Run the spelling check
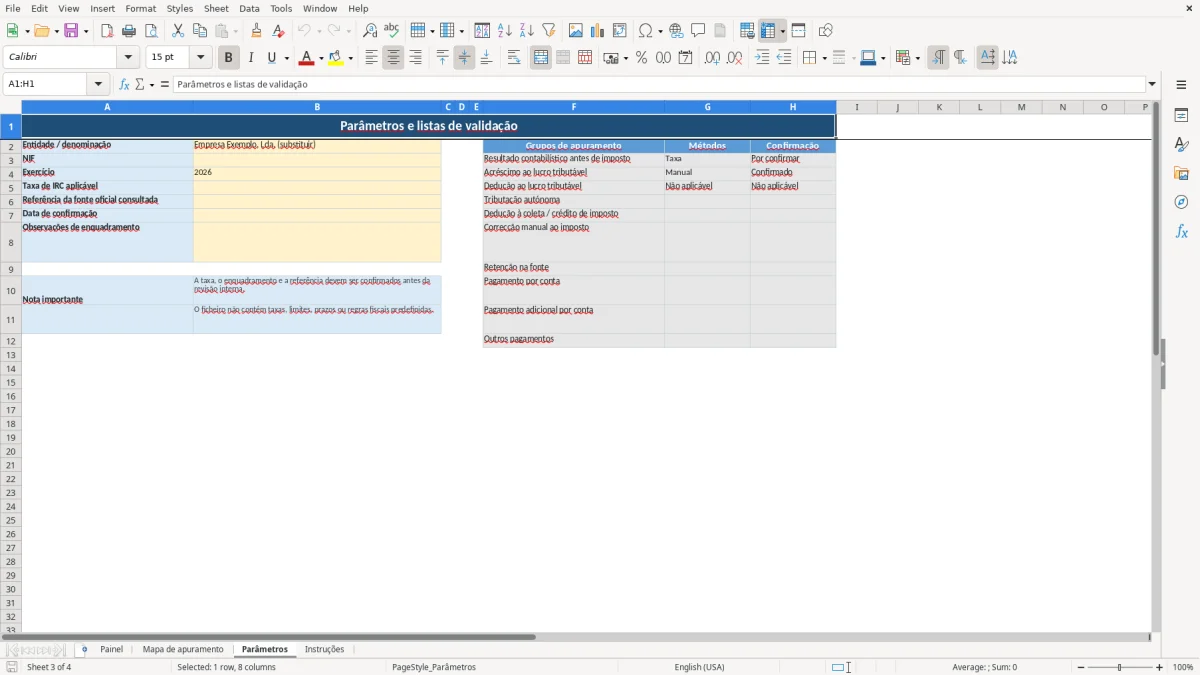 coord(392,31)
